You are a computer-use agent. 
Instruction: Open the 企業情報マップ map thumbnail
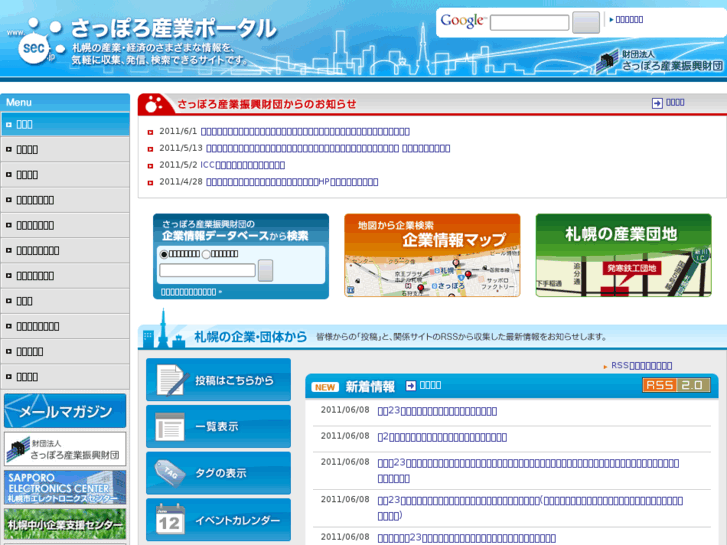click(x=432, y=256)
